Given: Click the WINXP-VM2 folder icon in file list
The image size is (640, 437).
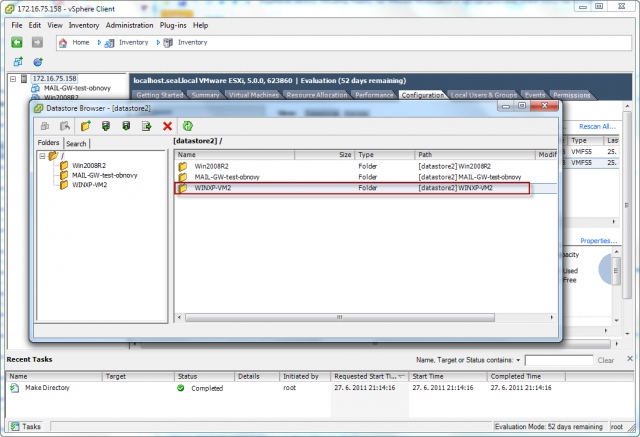Looking at the screenshot, I should coord(183,188).
